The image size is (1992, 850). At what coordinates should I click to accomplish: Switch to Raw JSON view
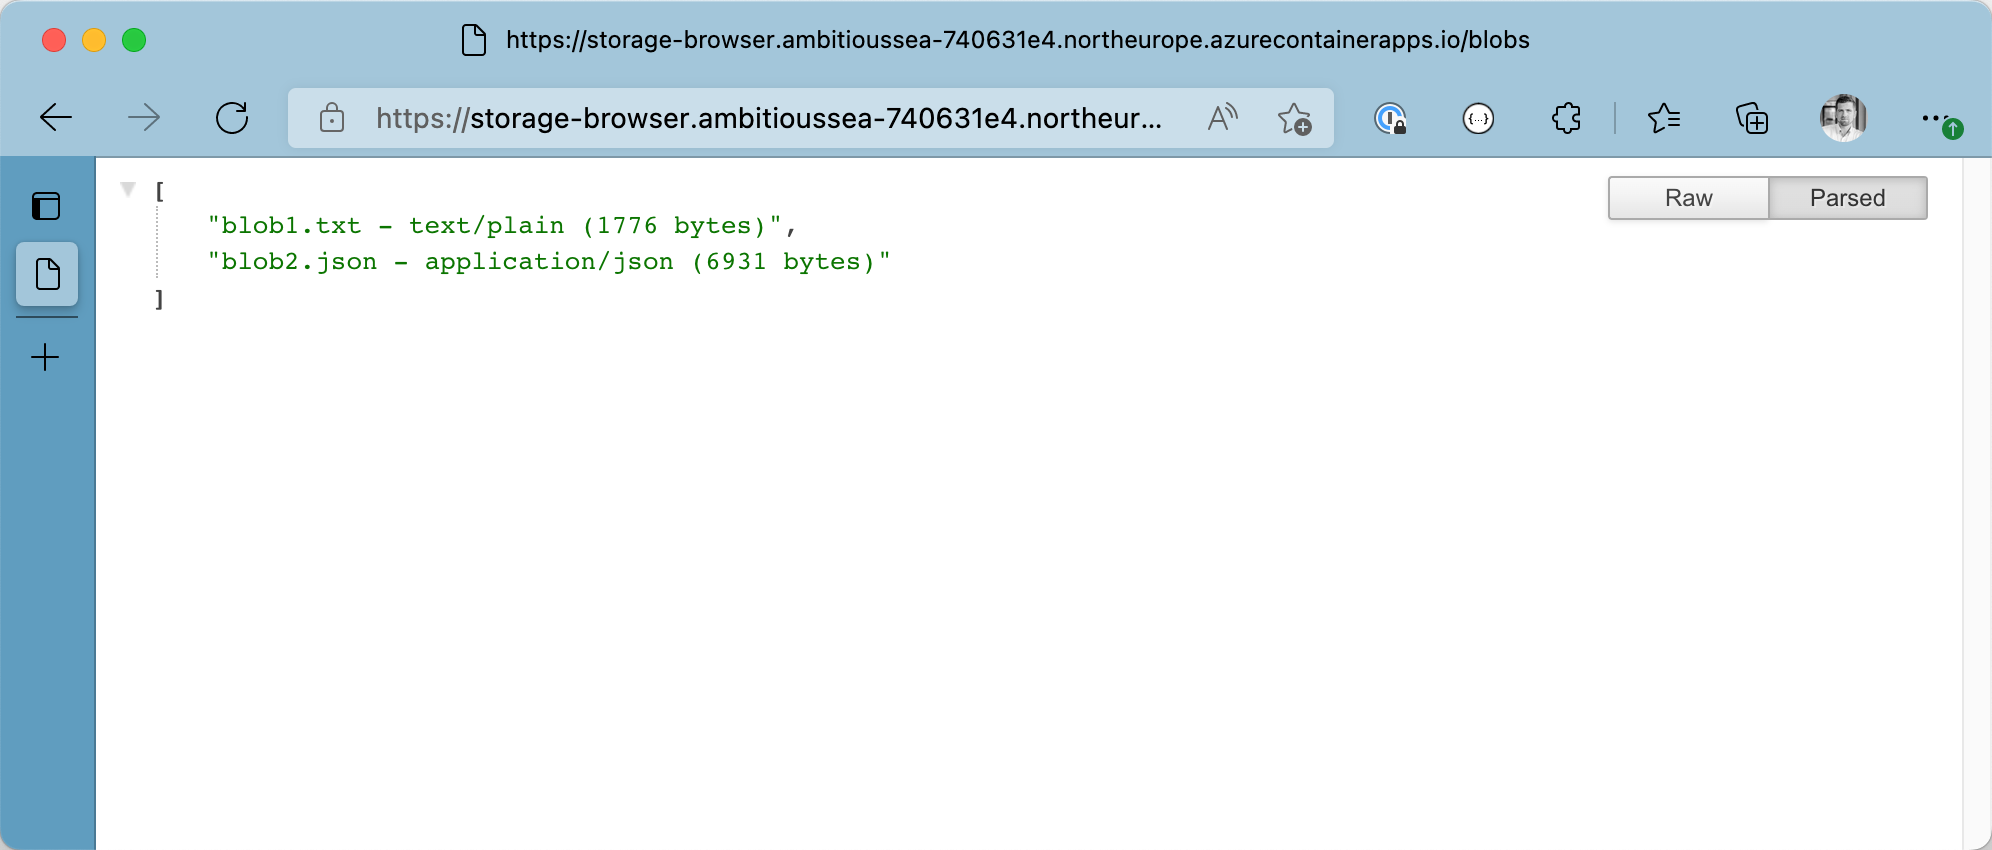(x=1688, y=198)
